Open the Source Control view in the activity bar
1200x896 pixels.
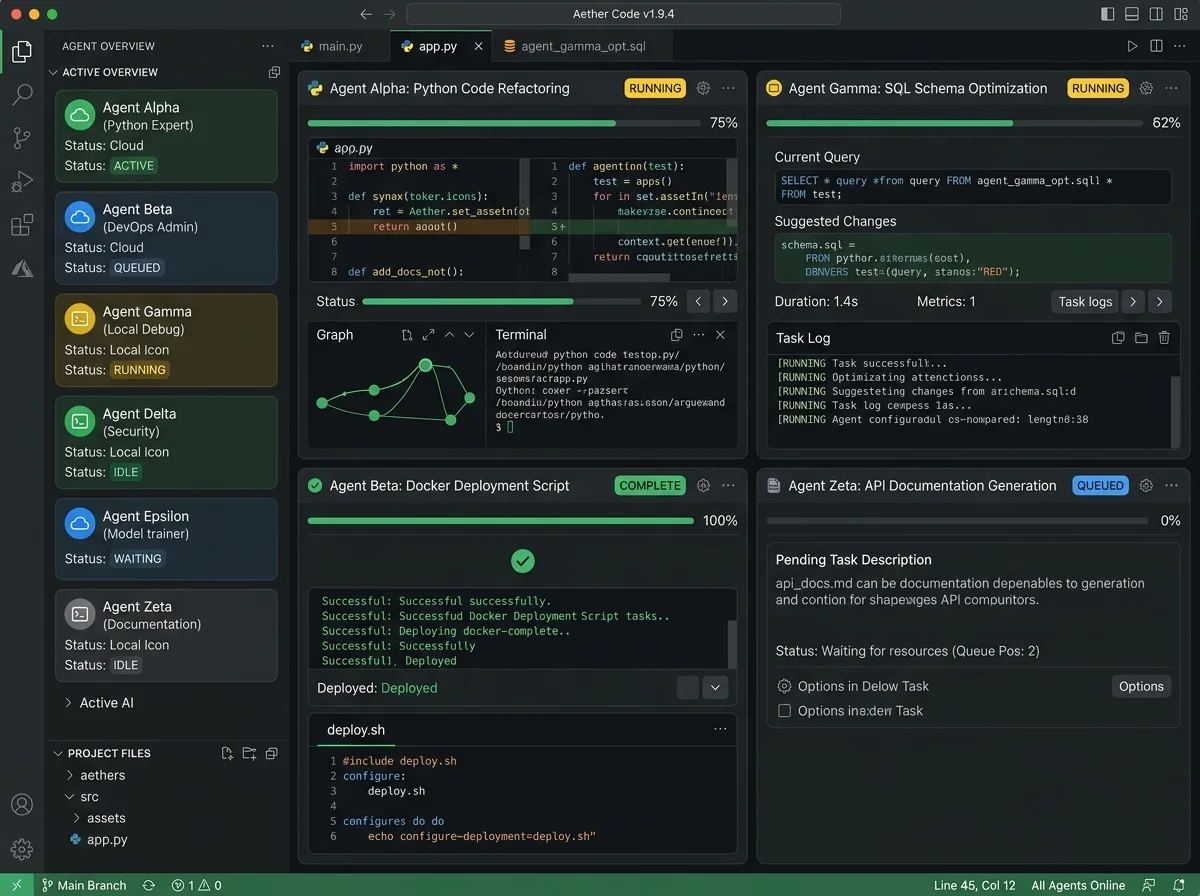click(x=22, y=138)
